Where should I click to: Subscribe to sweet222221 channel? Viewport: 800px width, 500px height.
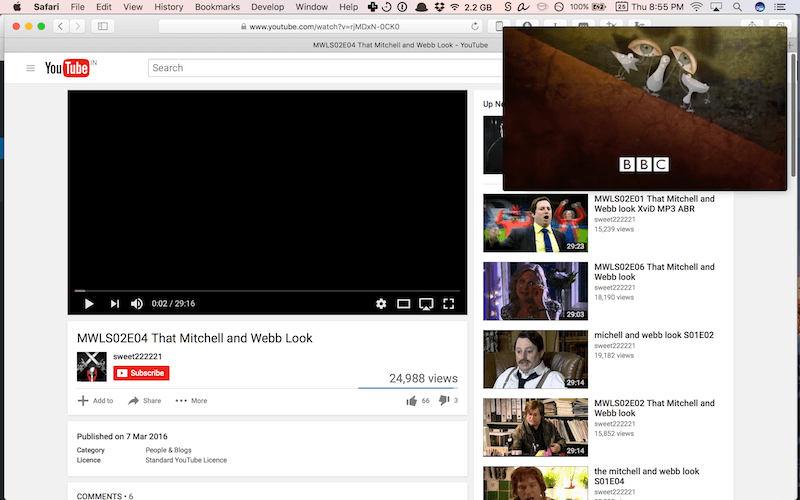141,373
